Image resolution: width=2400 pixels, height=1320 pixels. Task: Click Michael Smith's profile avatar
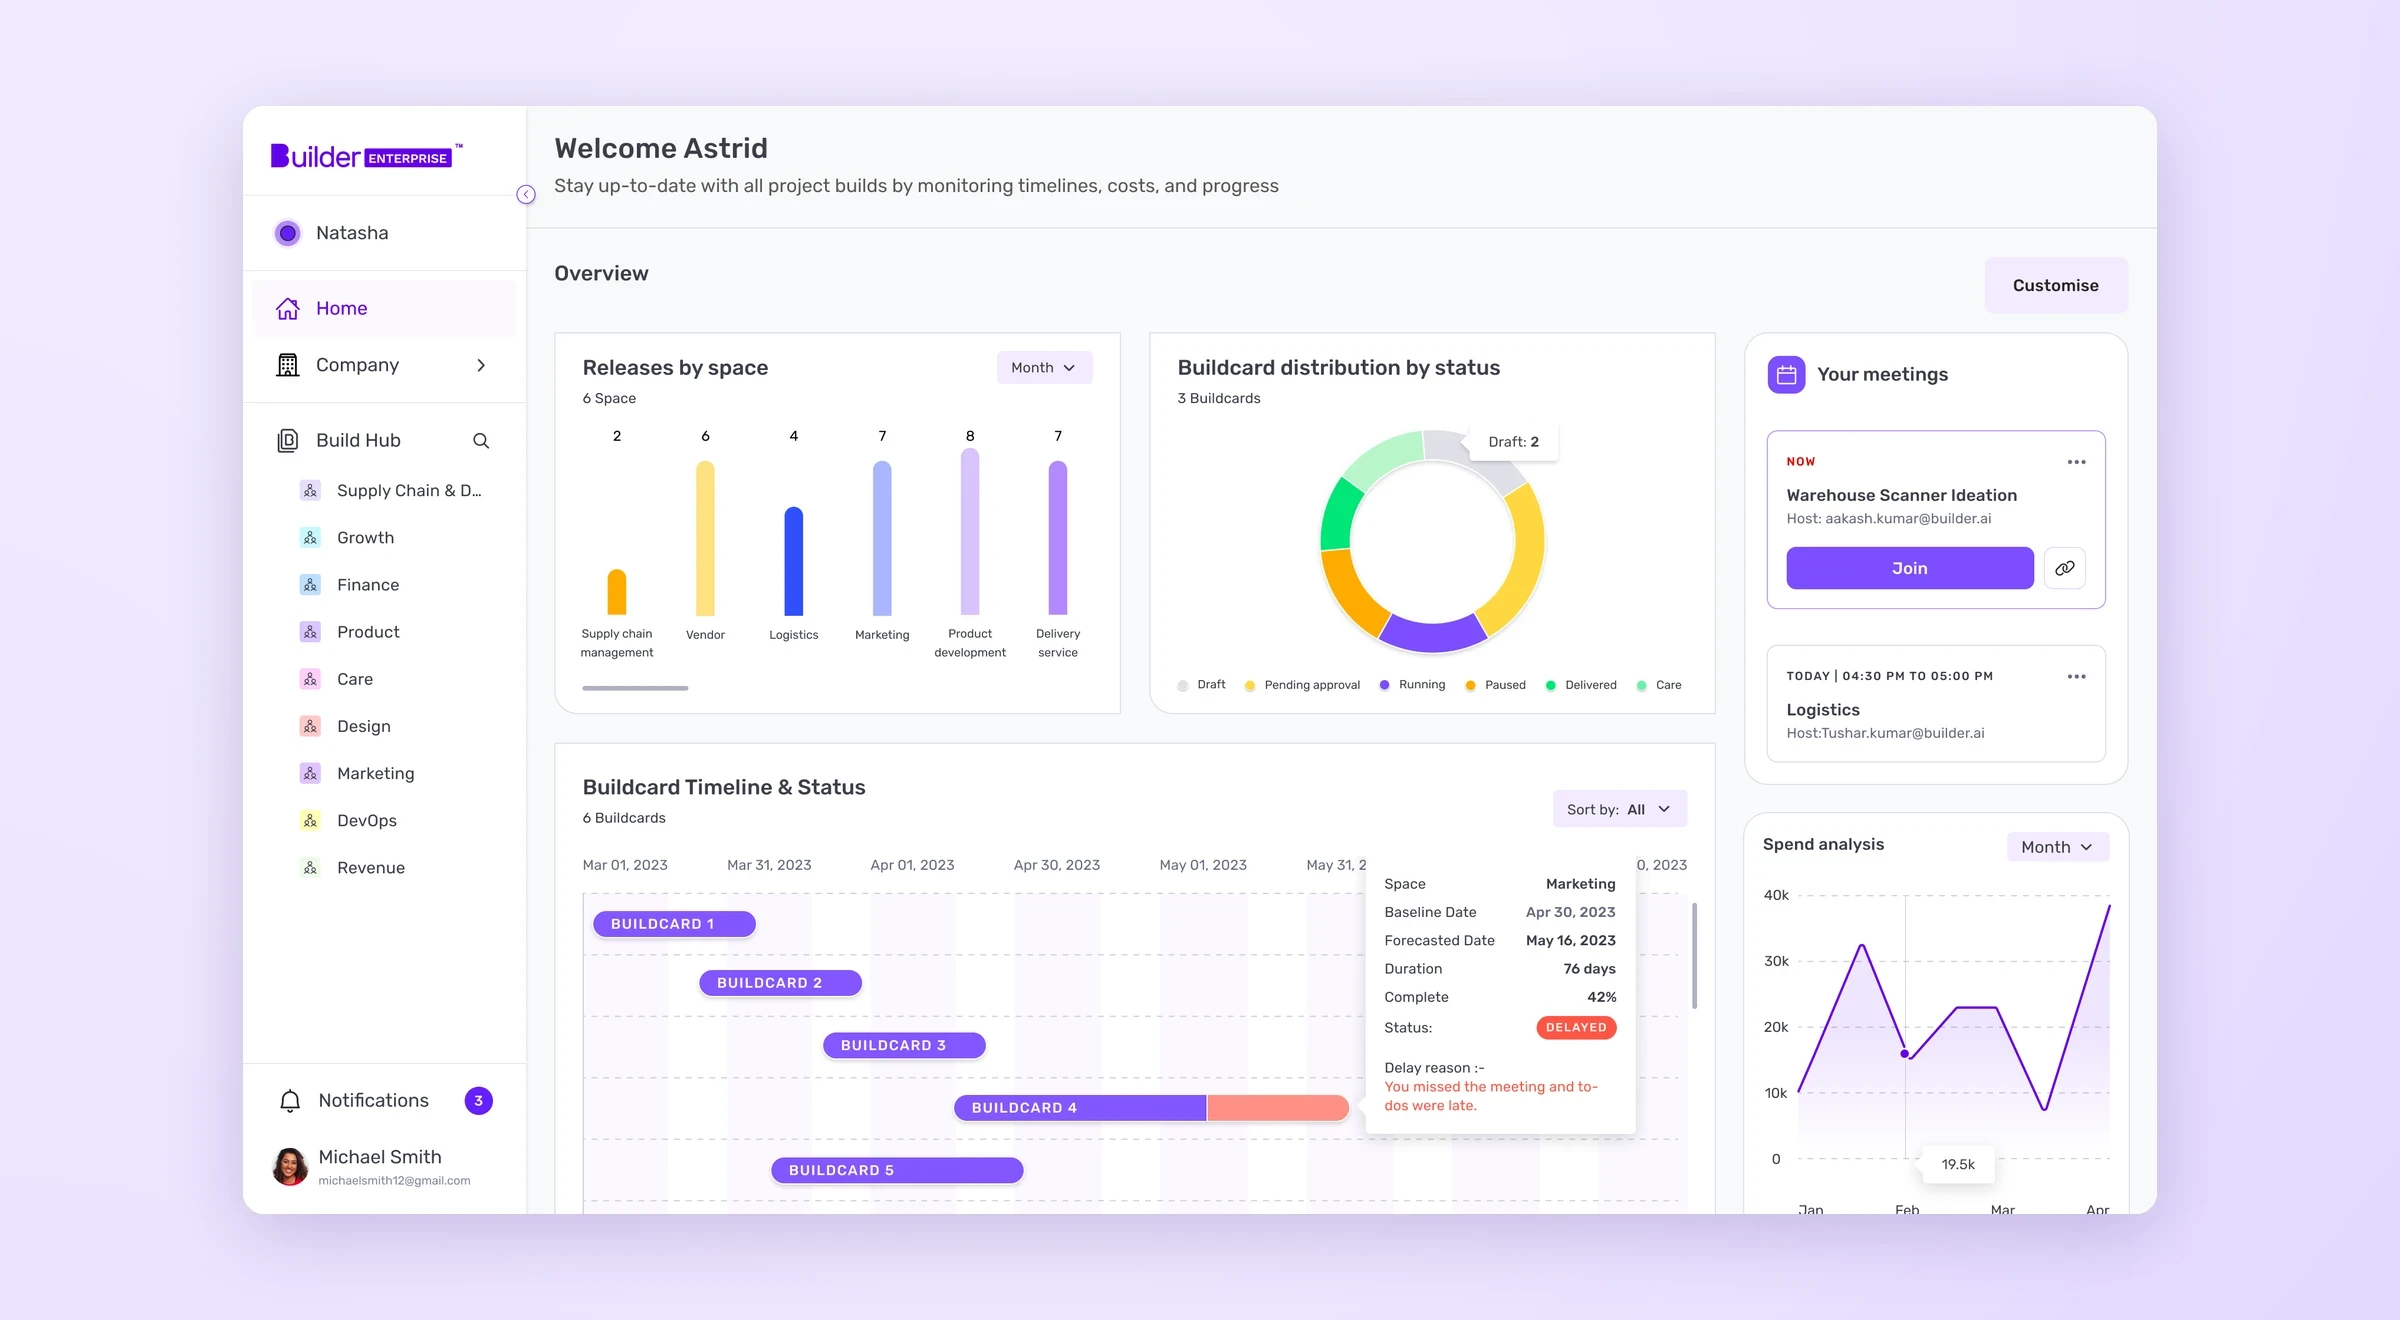[x=290, y=1167]
